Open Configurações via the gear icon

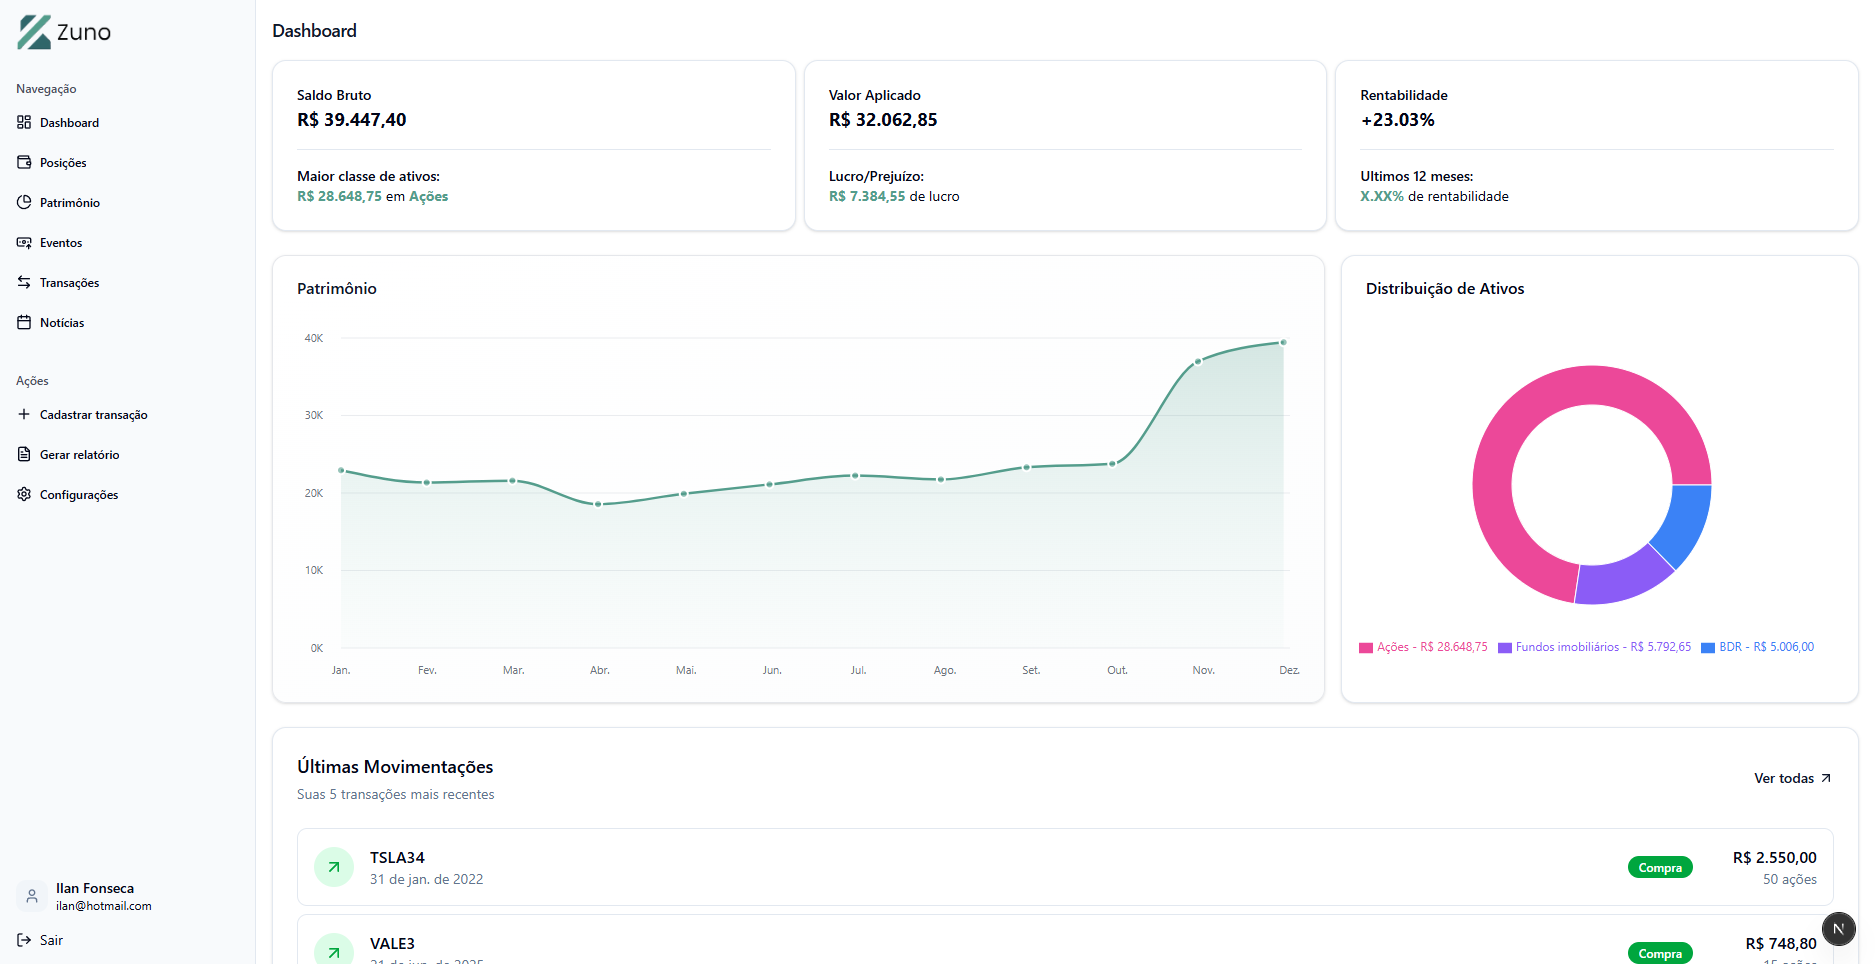pyautogui.click(x=23, y=494)
